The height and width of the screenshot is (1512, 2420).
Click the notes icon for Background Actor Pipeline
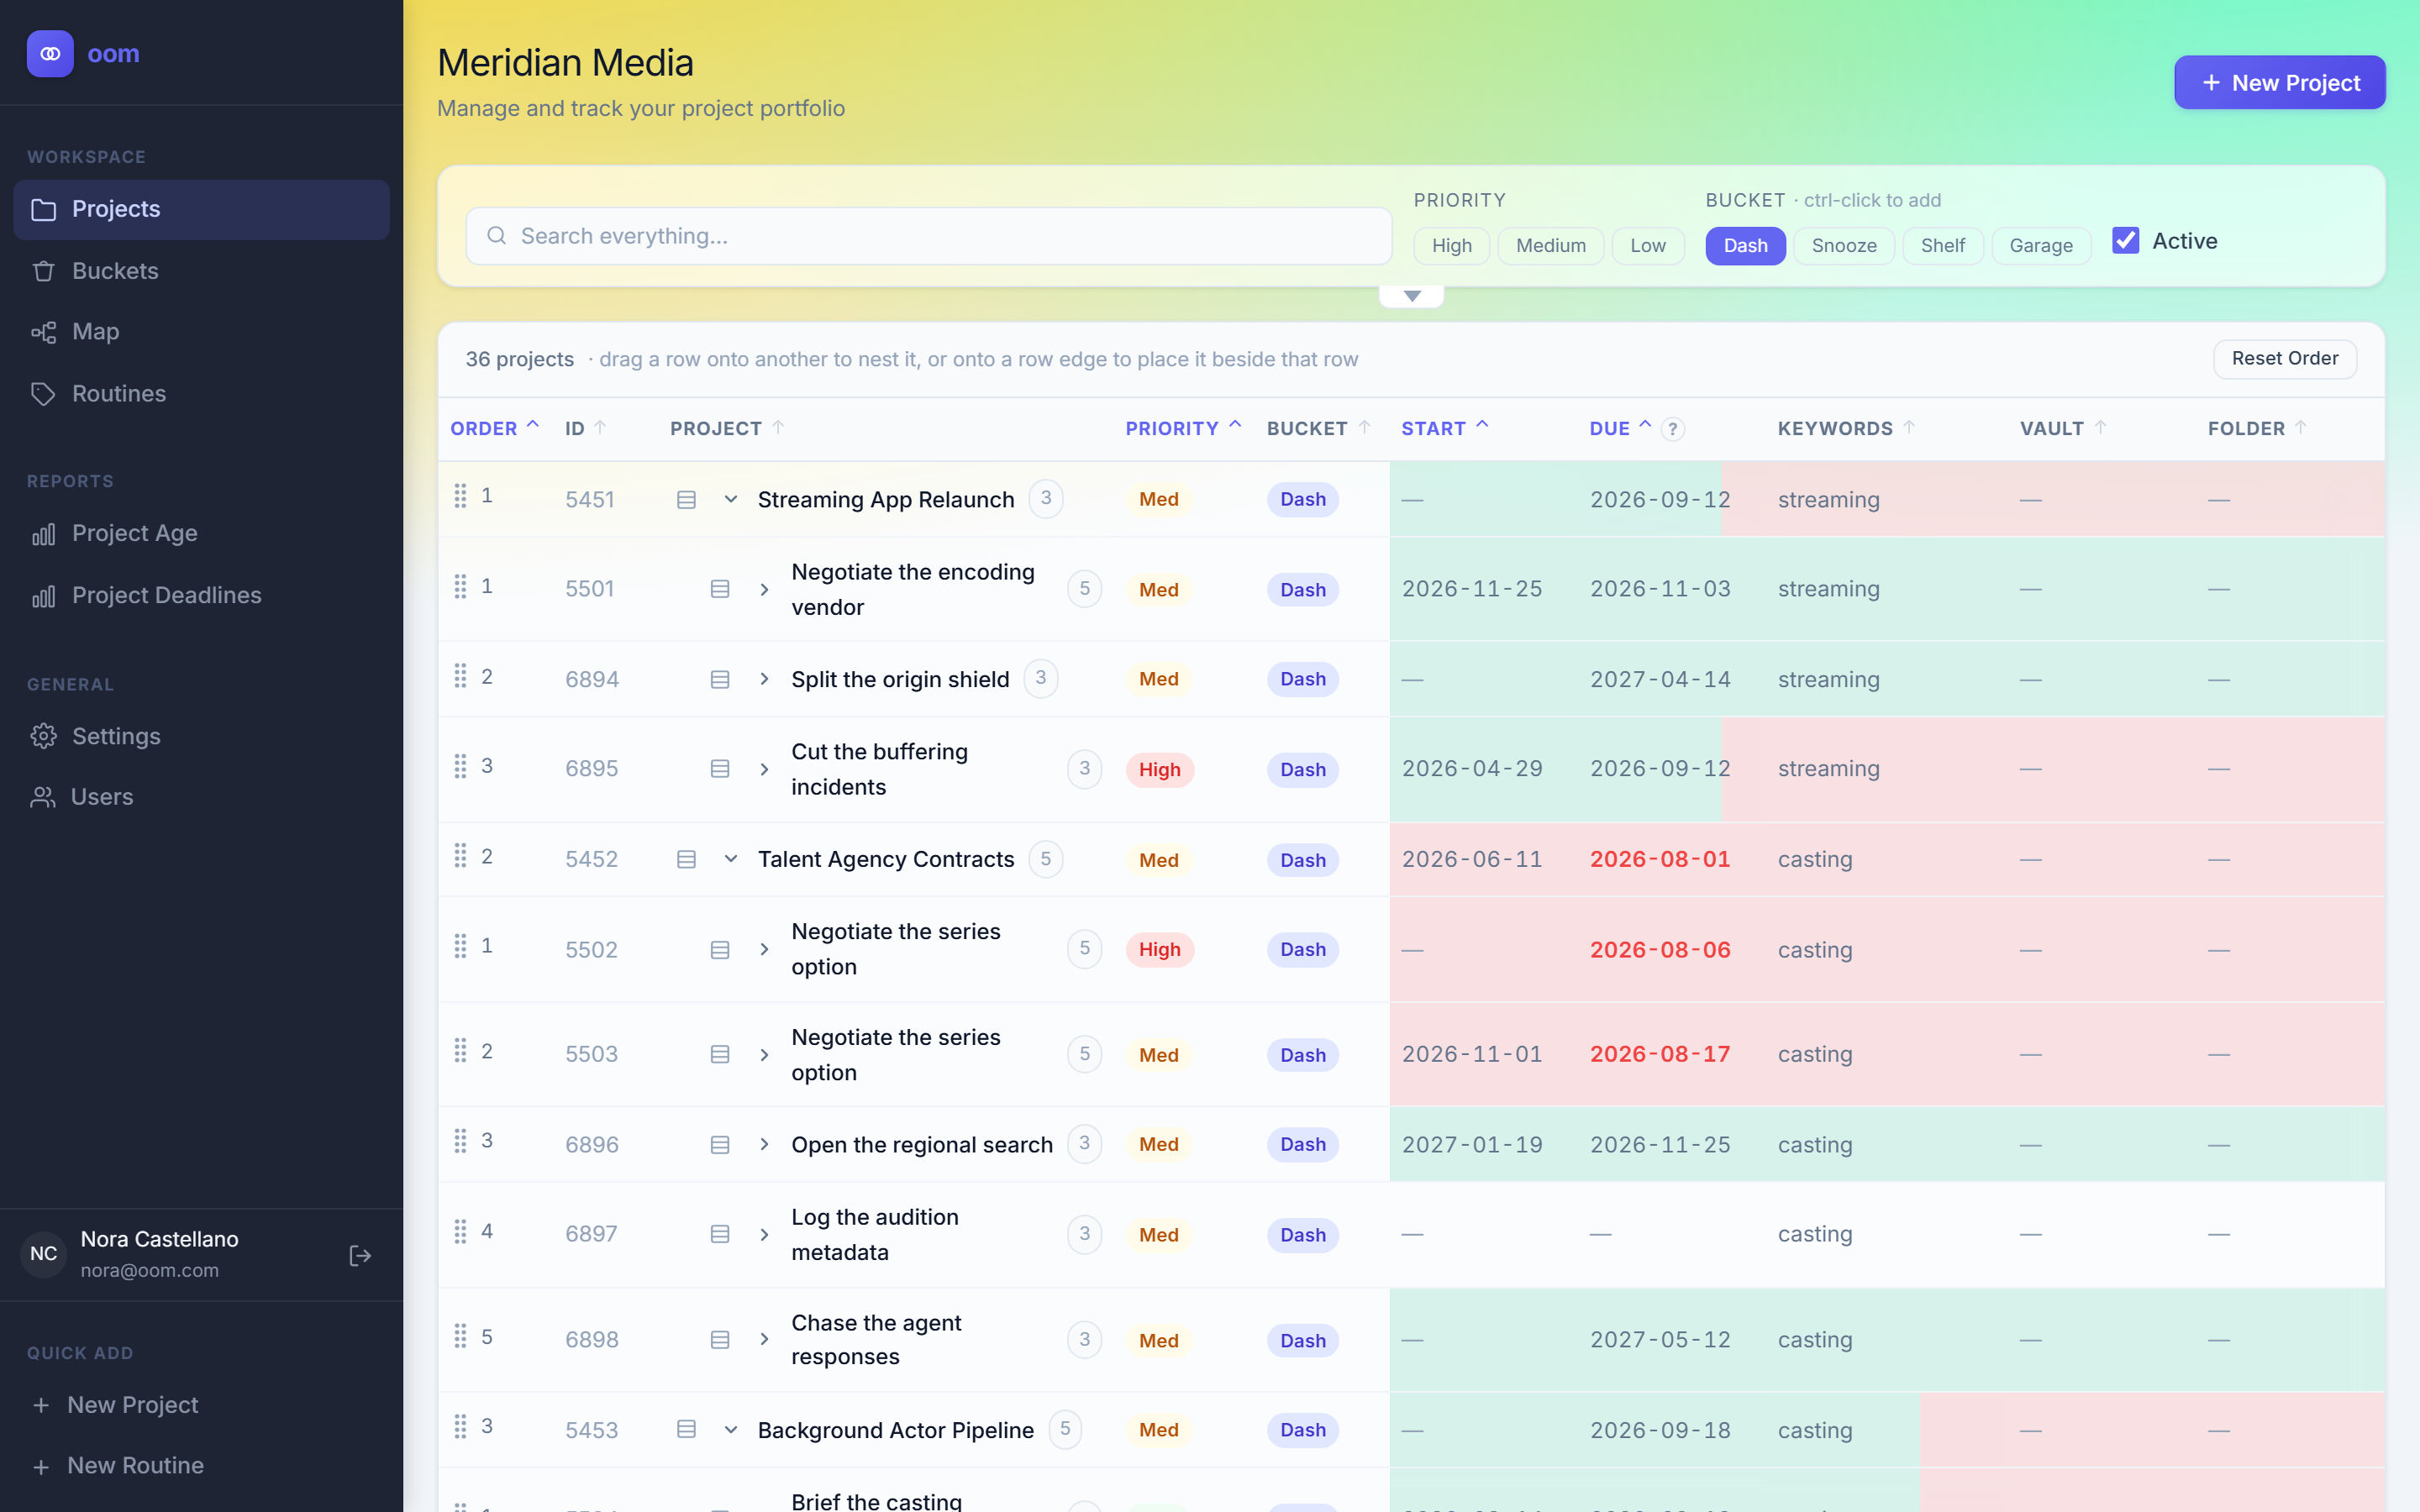[x=686, y=1429]
